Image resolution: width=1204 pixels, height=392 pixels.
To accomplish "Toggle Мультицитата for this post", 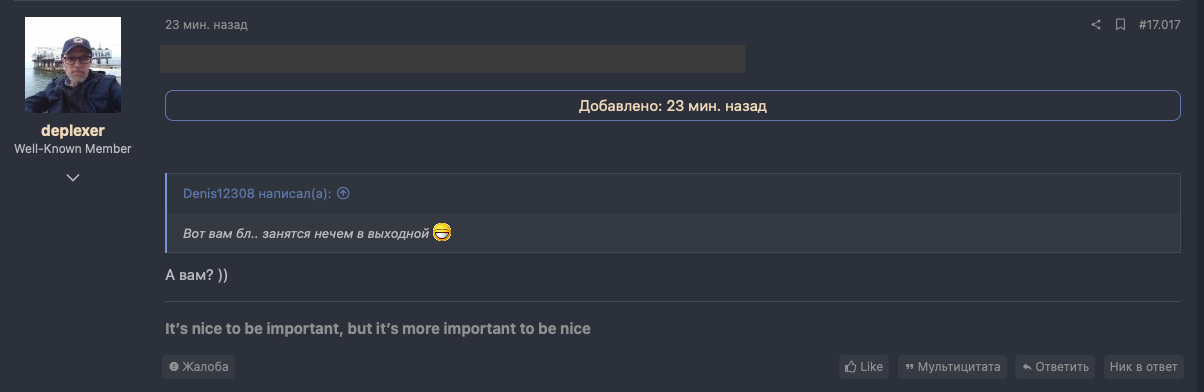I will pyautogui.click(x=952, y=367).
